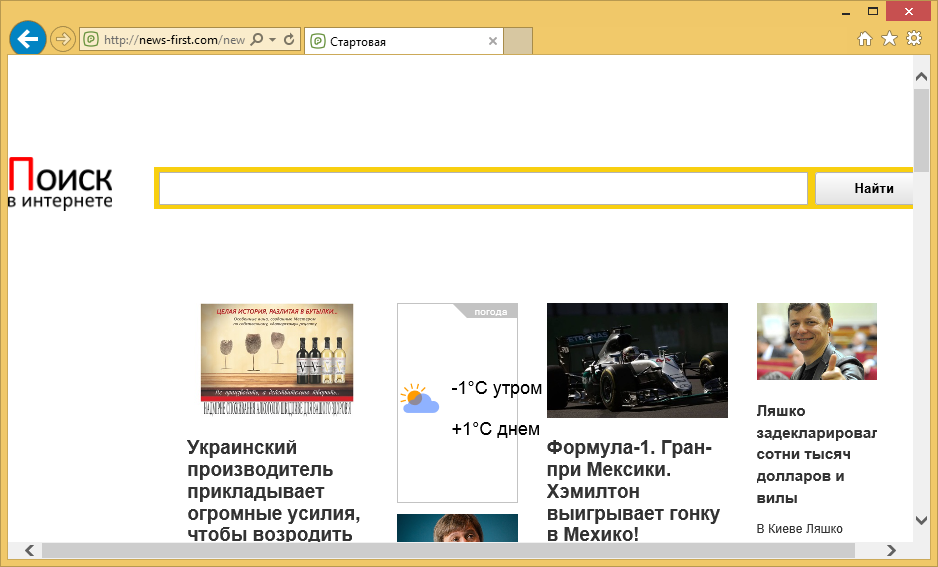Open a new blank tab
938x567 pixels.
click(x=518, y=41)
